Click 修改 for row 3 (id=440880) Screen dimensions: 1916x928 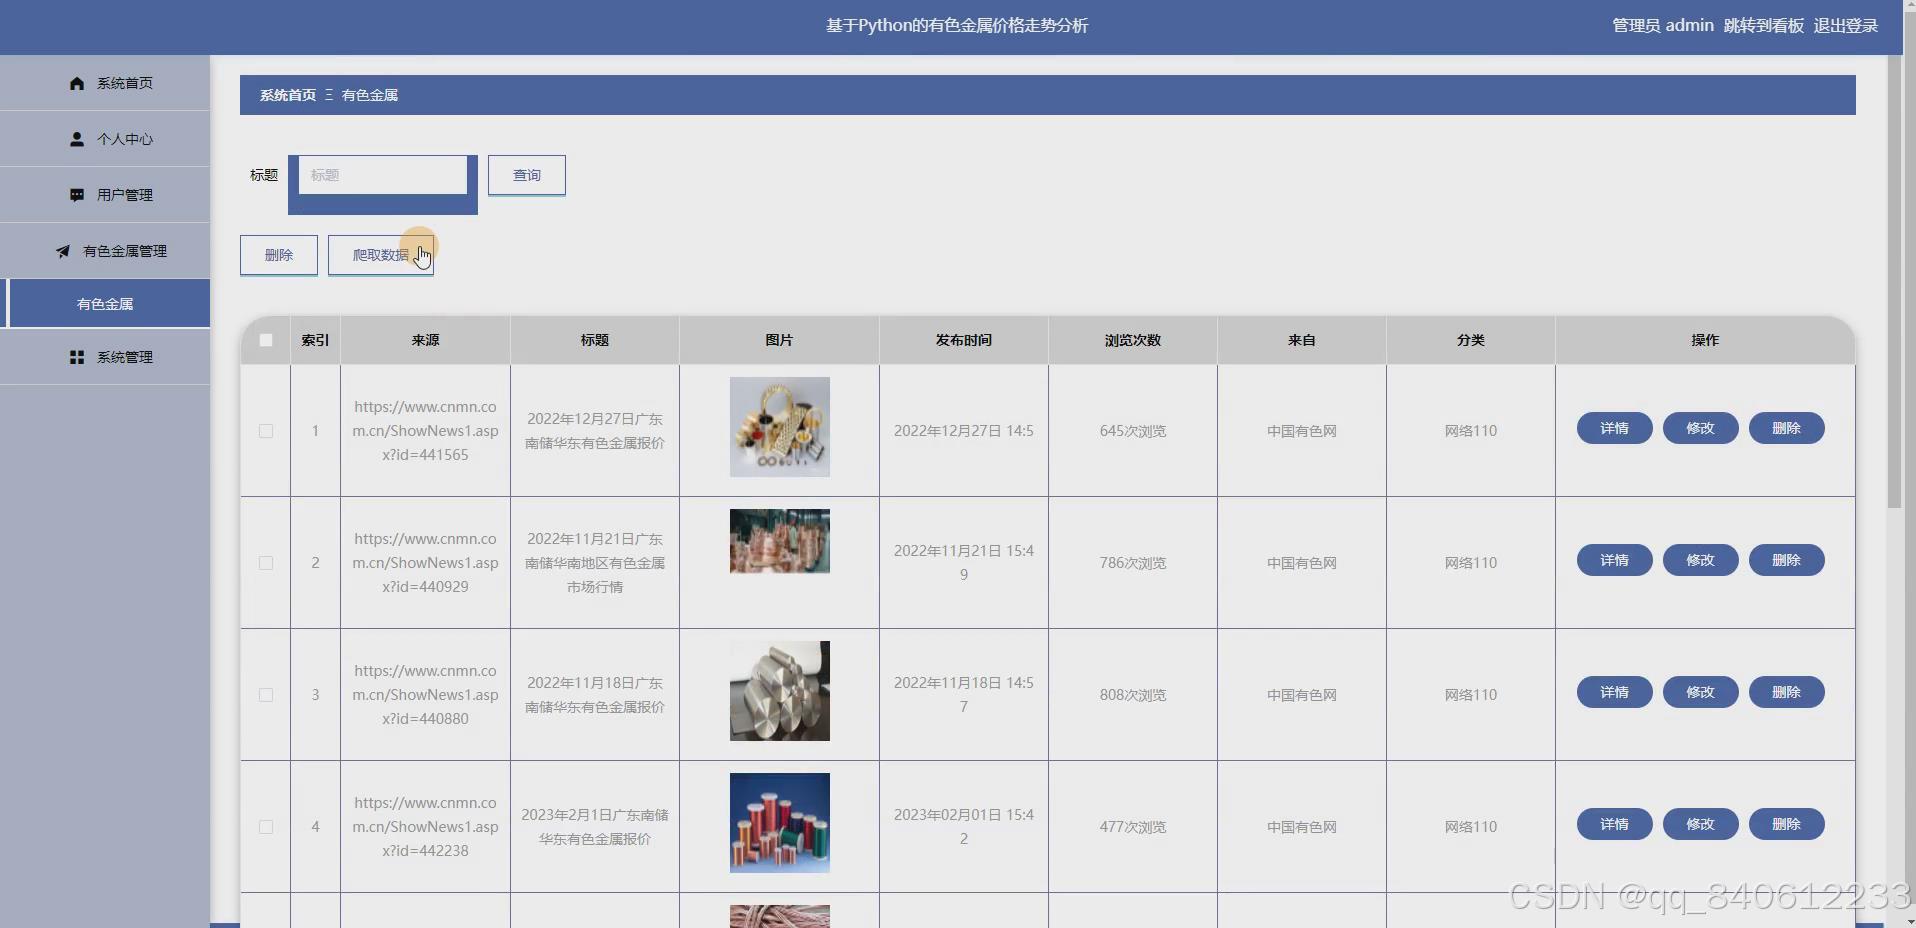[1700, 692]
